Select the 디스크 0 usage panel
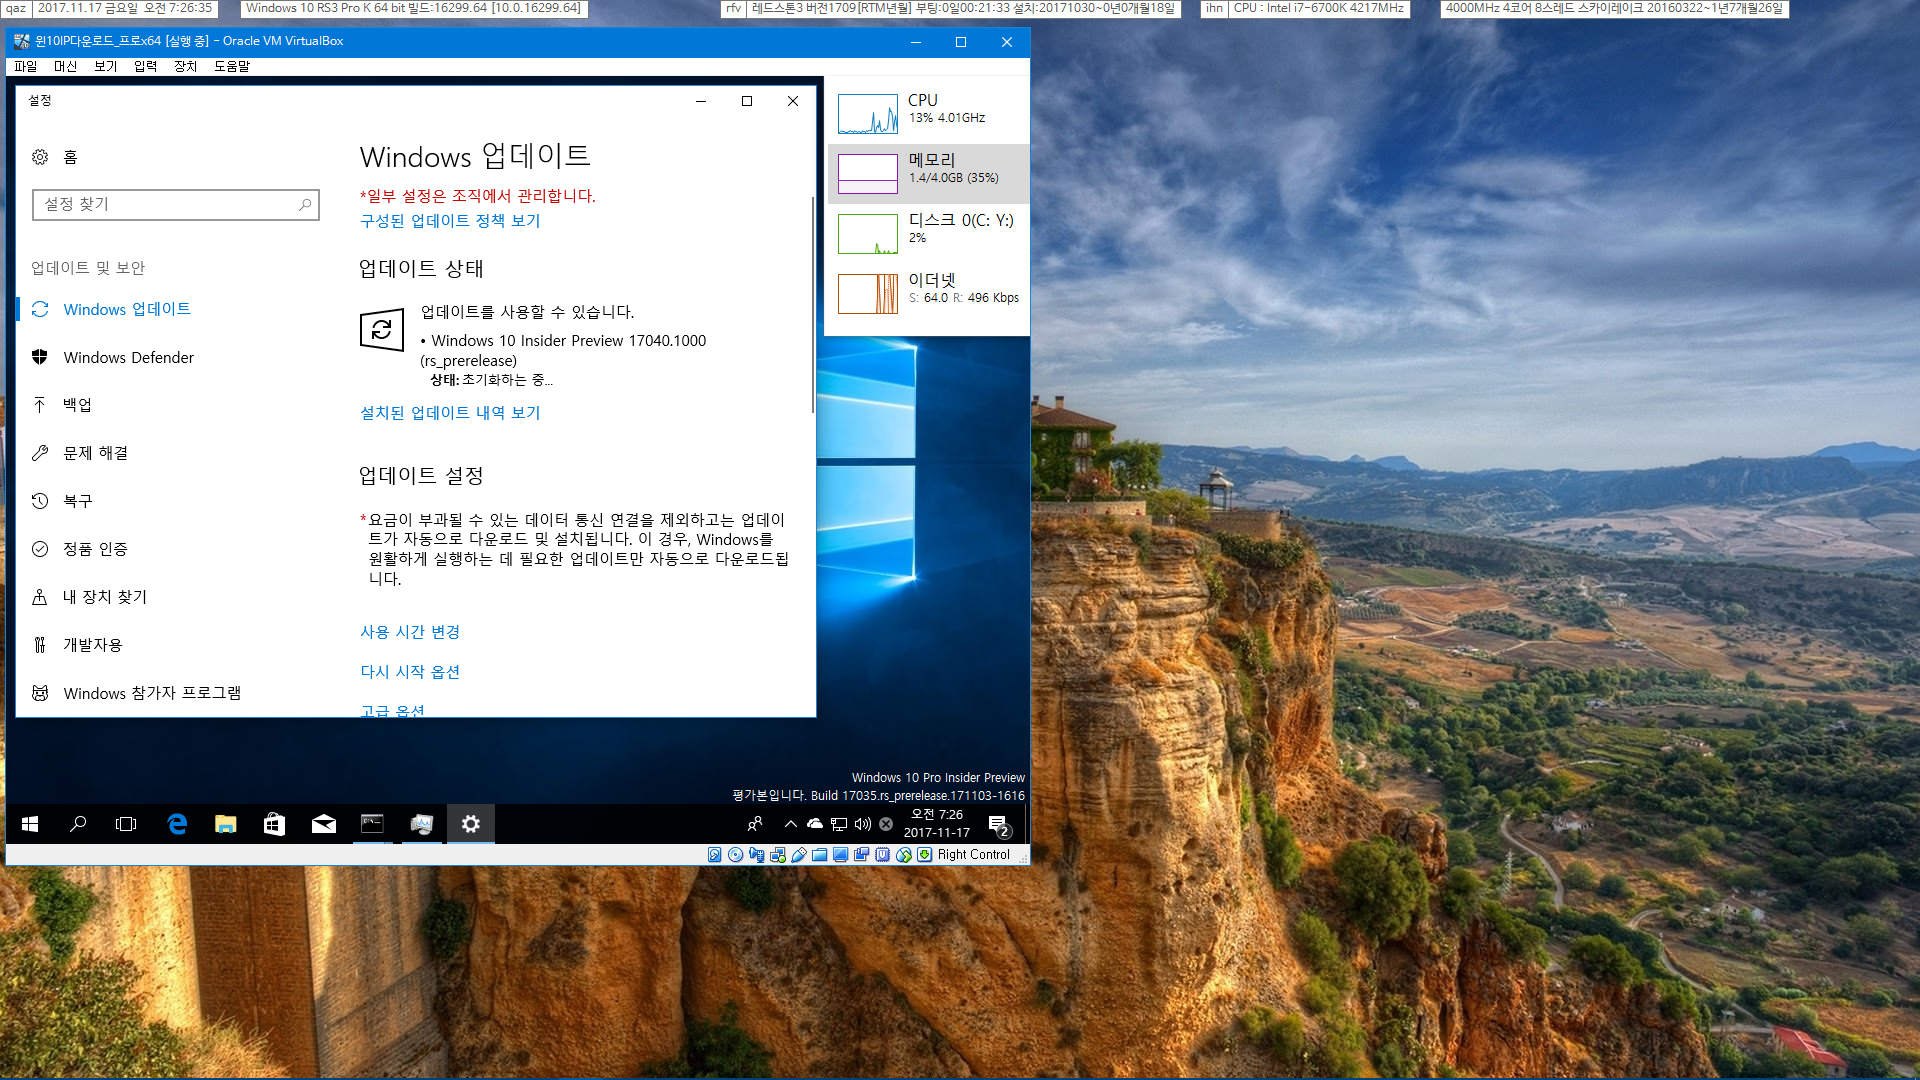 pyautogui.click(x=928, y=234)
